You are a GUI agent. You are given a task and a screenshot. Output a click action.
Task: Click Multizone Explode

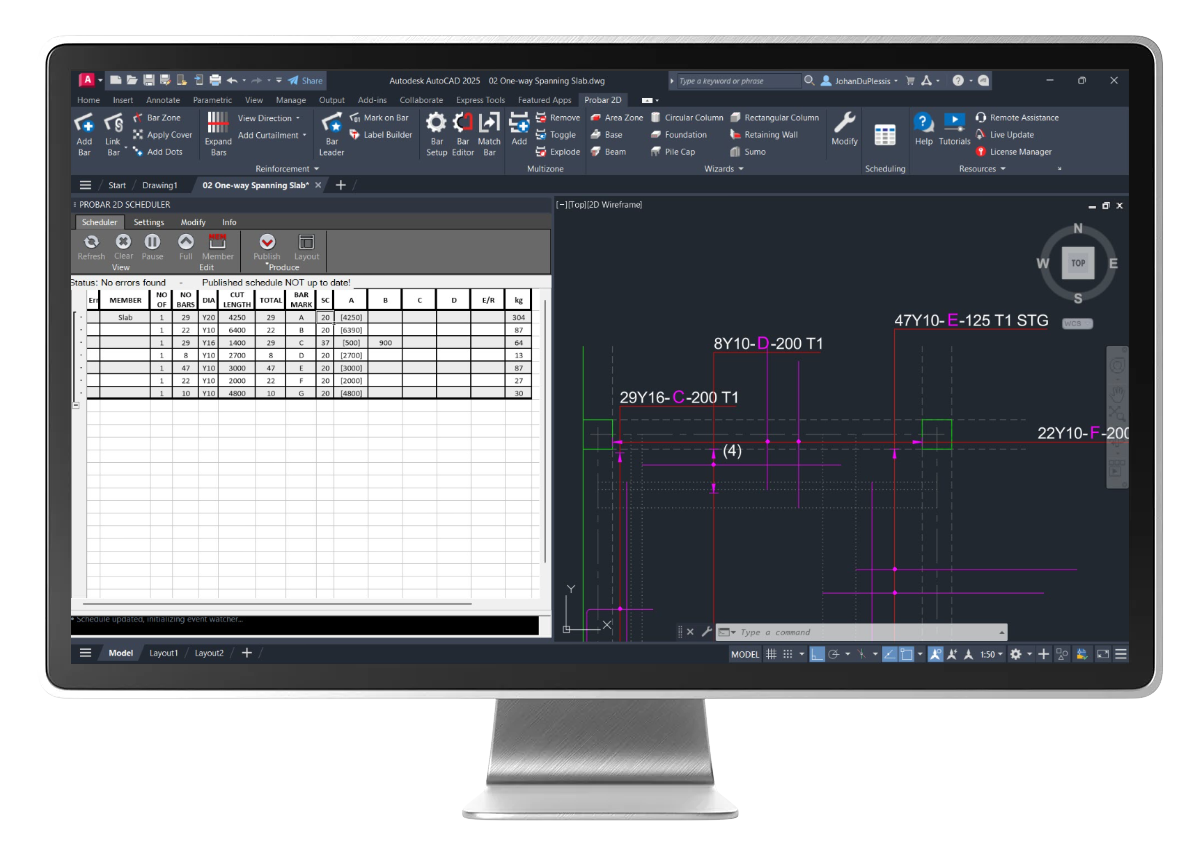click(557, 152)
